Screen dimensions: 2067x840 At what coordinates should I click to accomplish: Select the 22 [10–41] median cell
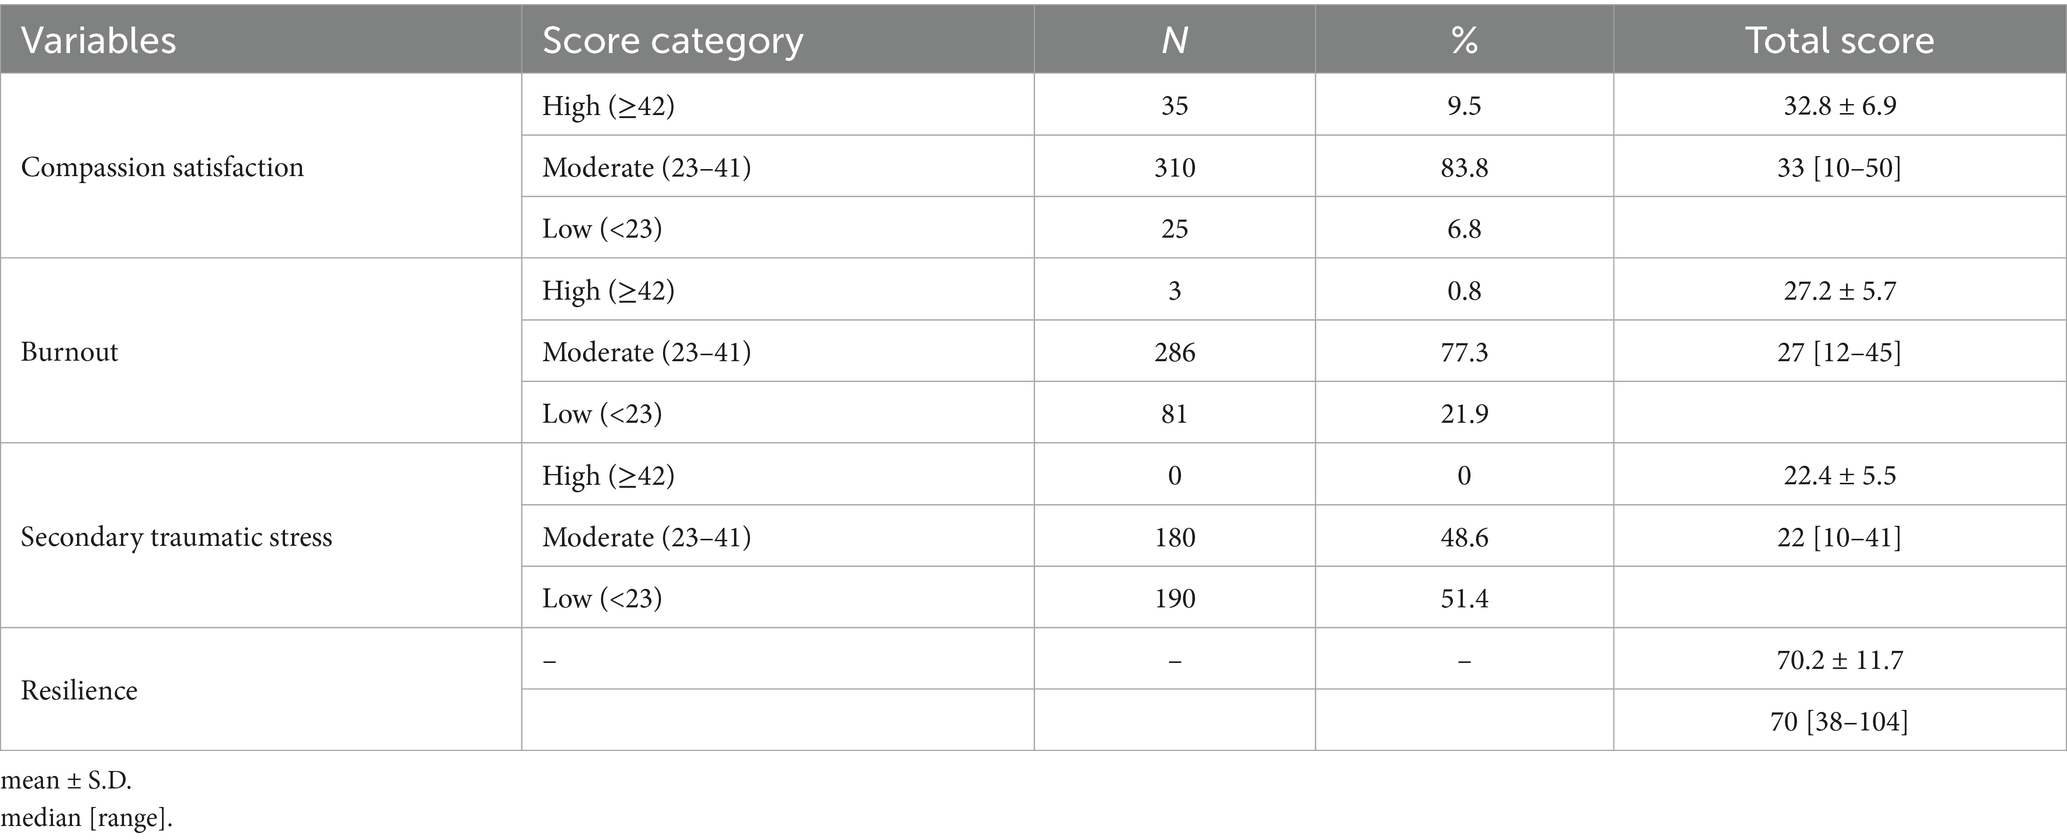tap(1839, 537)
